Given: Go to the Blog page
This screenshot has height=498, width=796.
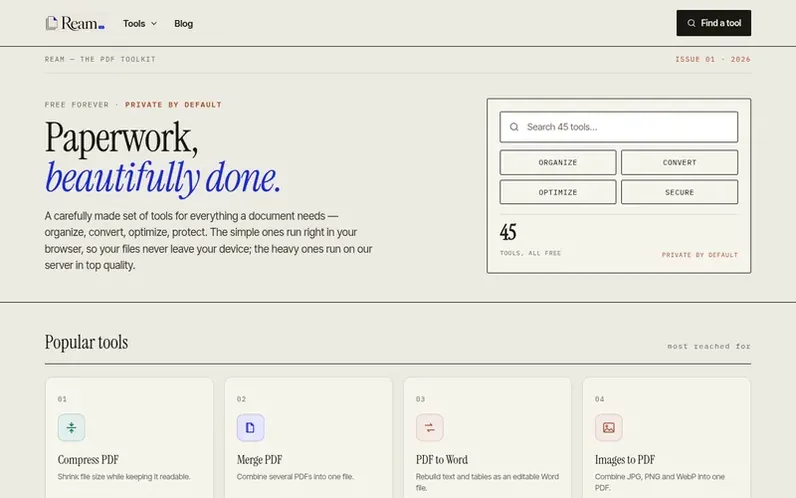Looking at the screenshot, I should coord(183,23).
